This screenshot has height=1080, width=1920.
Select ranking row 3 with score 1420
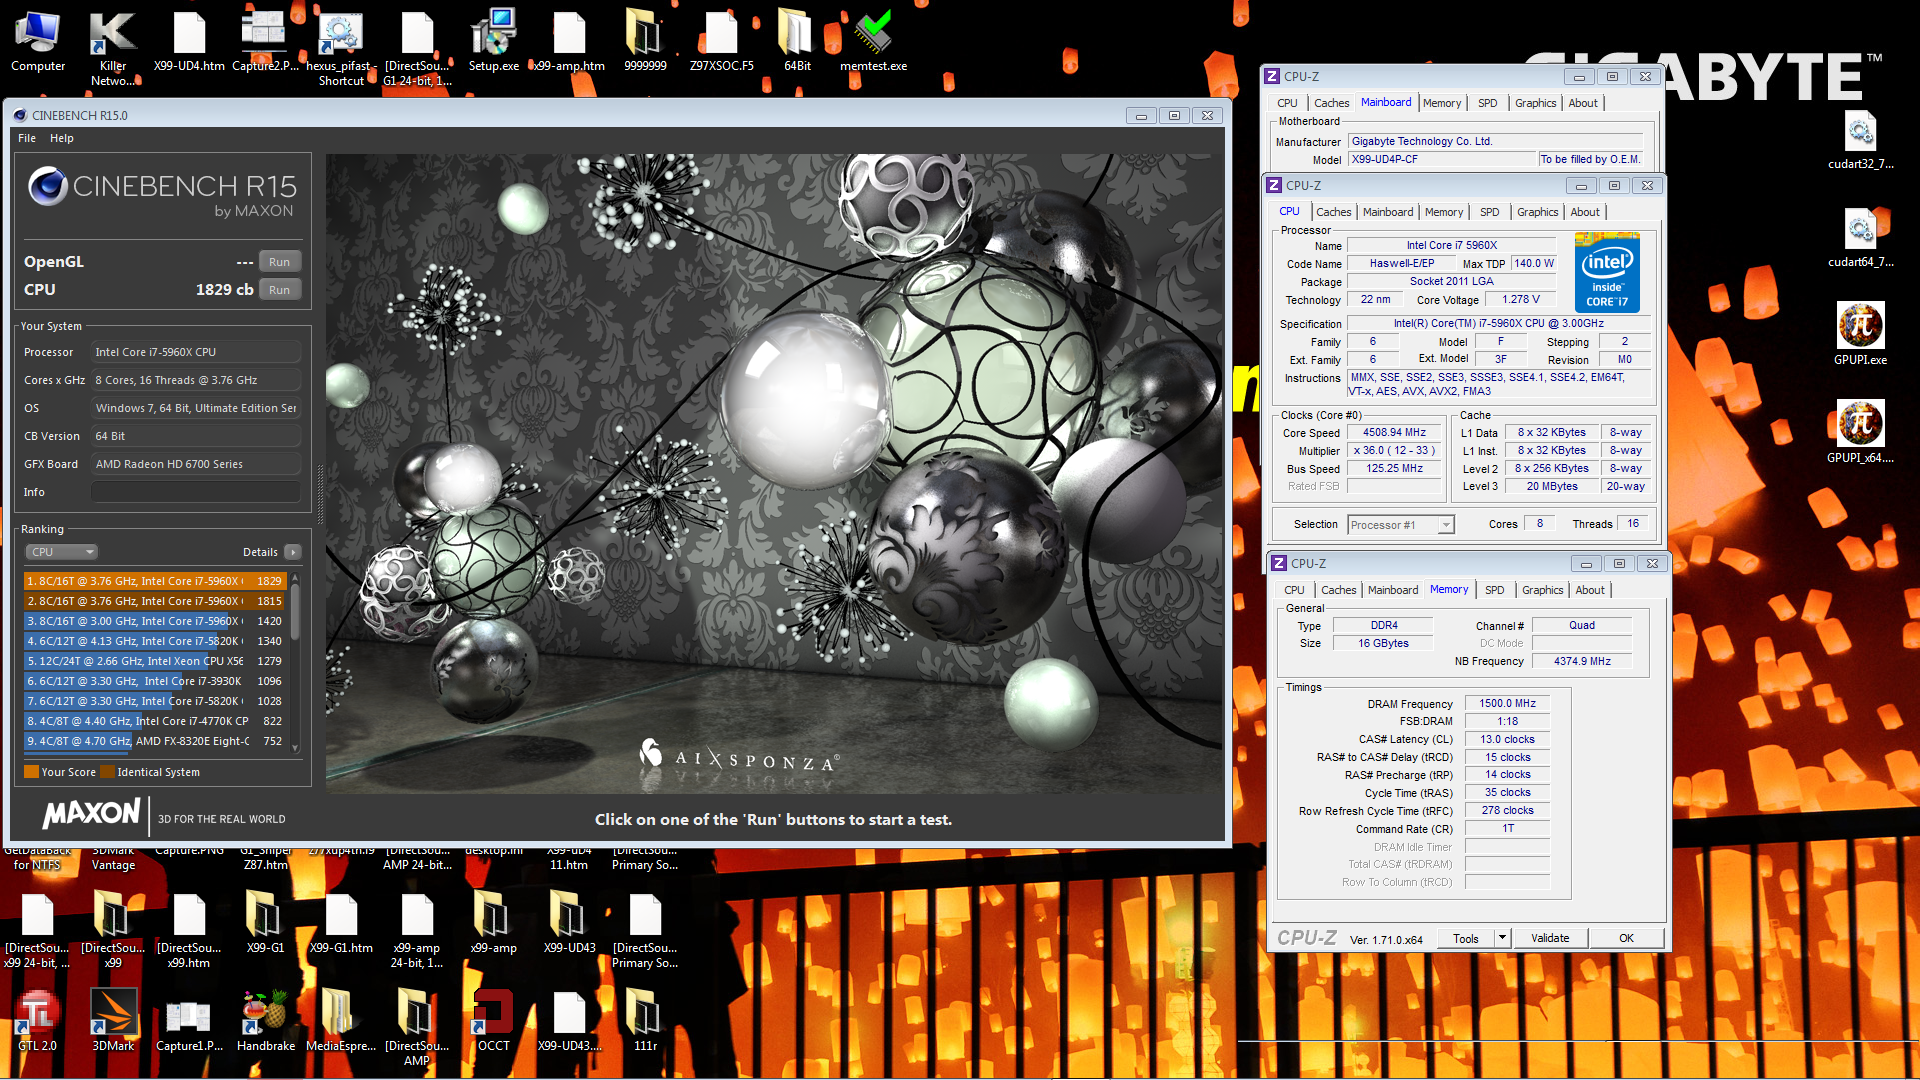[x=155, y=621]
